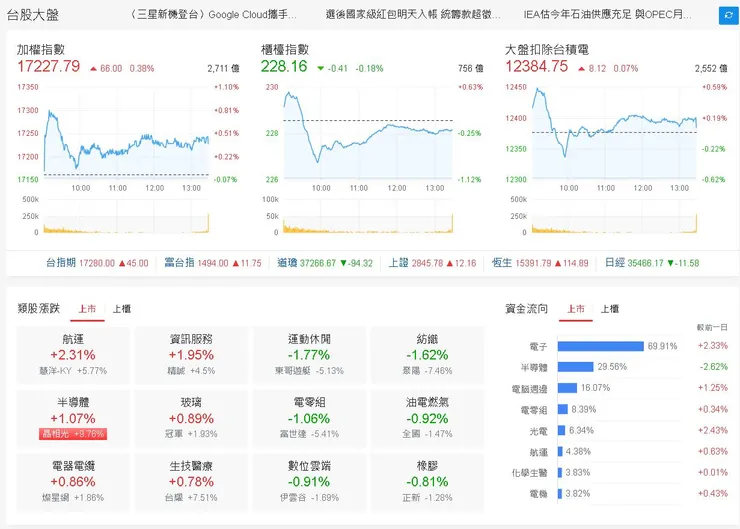The image size is (740, 529).
Task: Switch to 上櫃 tab under 資金流向
Action: point(609,309)
